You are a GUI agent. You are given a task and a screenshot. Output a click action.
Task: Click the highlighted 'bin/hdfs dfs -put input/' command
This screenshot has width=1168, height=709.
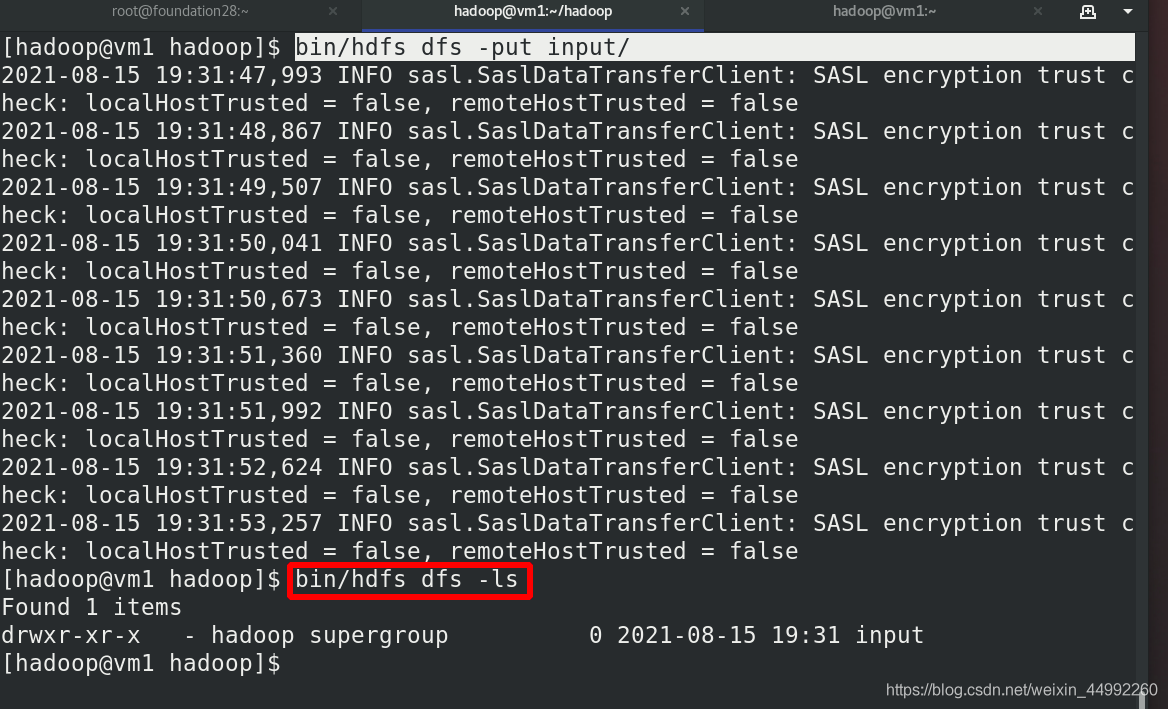(463, 47)
